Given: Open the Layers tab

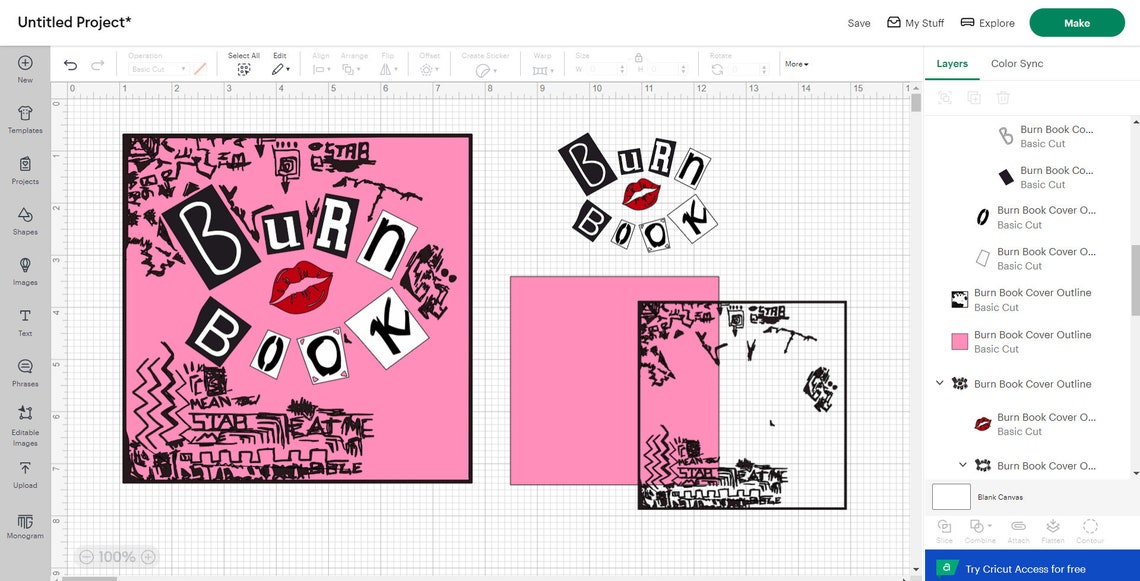Looking at the screenshot, I should click(x=952, y=63).
